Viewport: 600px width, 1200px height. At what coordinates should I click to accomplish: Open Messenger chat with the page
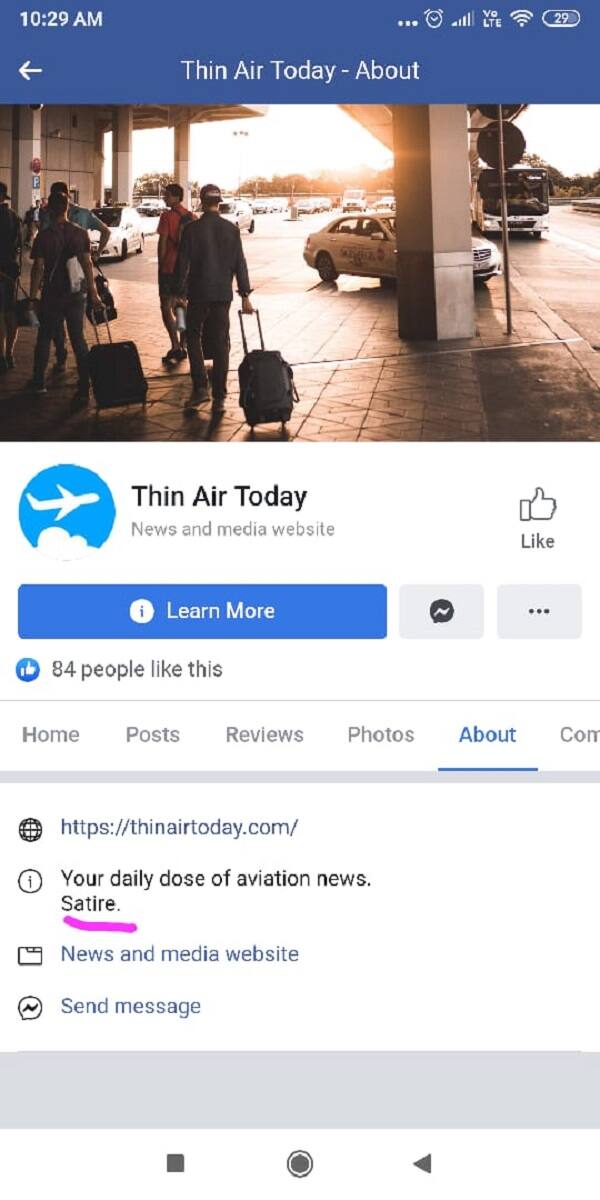[441, 611]
